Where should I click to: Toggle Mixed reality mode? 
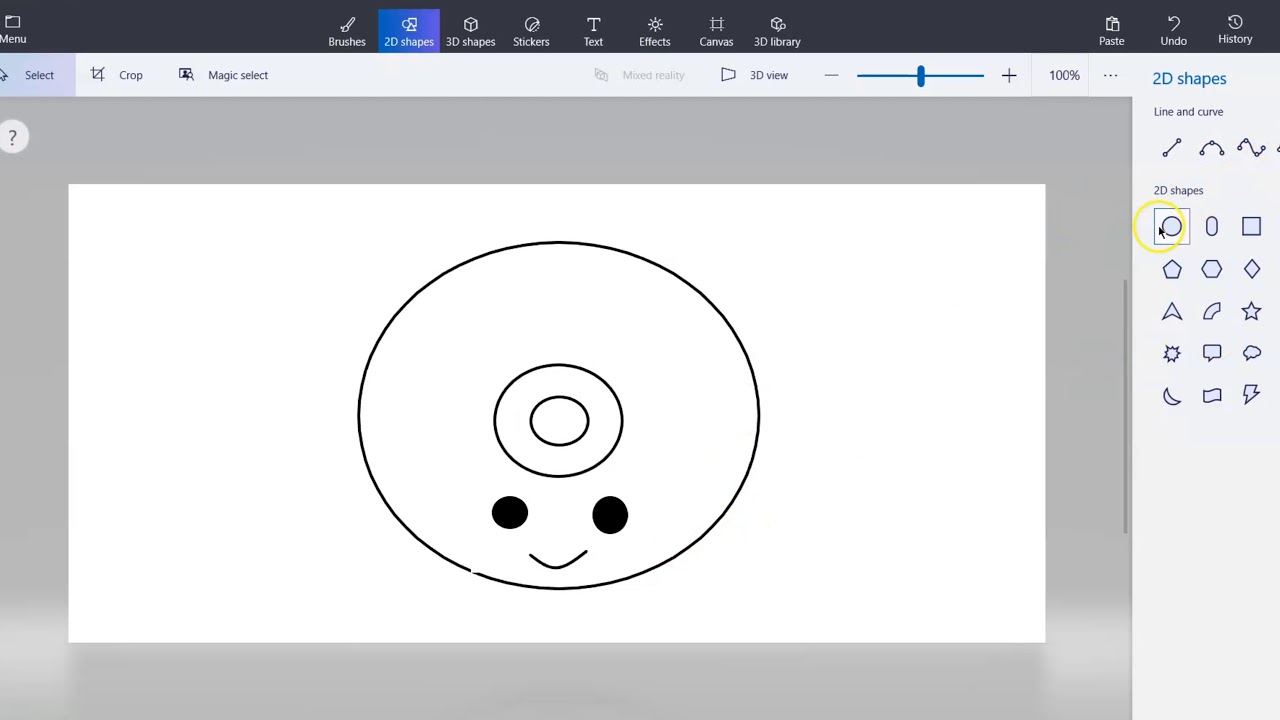pos(639,75)
